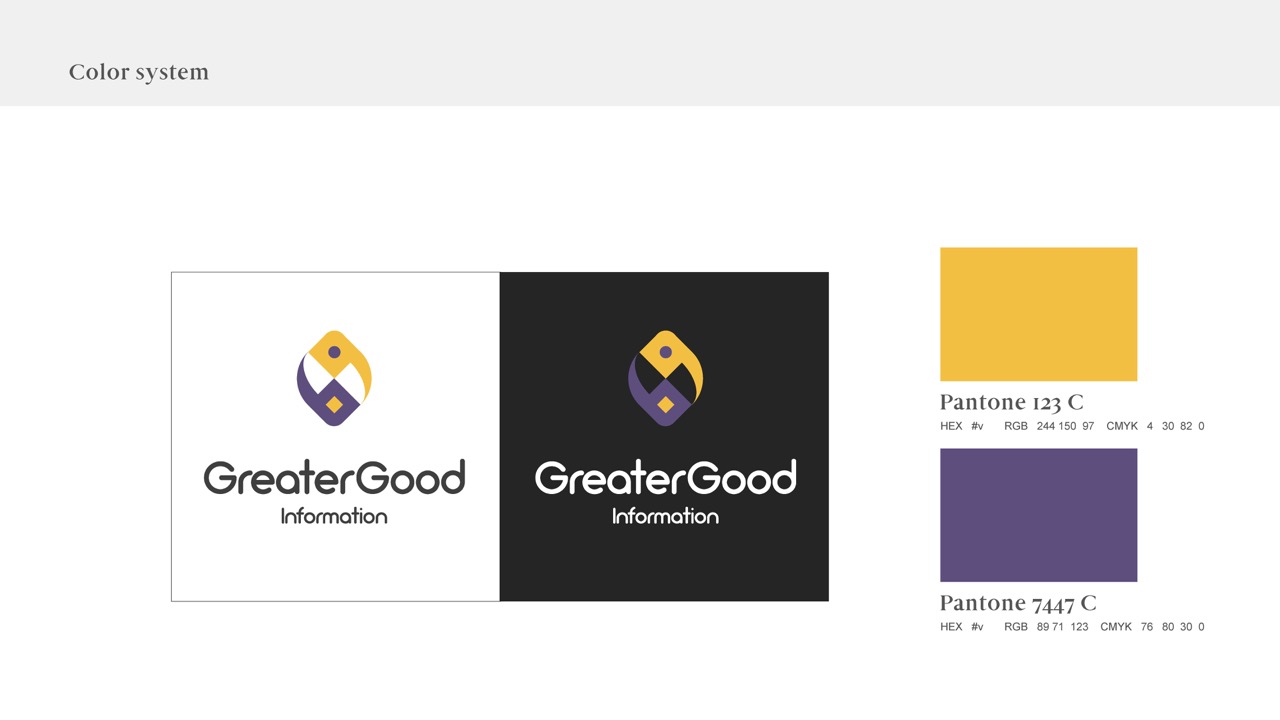Select the yellow Pantone 123 C swatch

1038,314
